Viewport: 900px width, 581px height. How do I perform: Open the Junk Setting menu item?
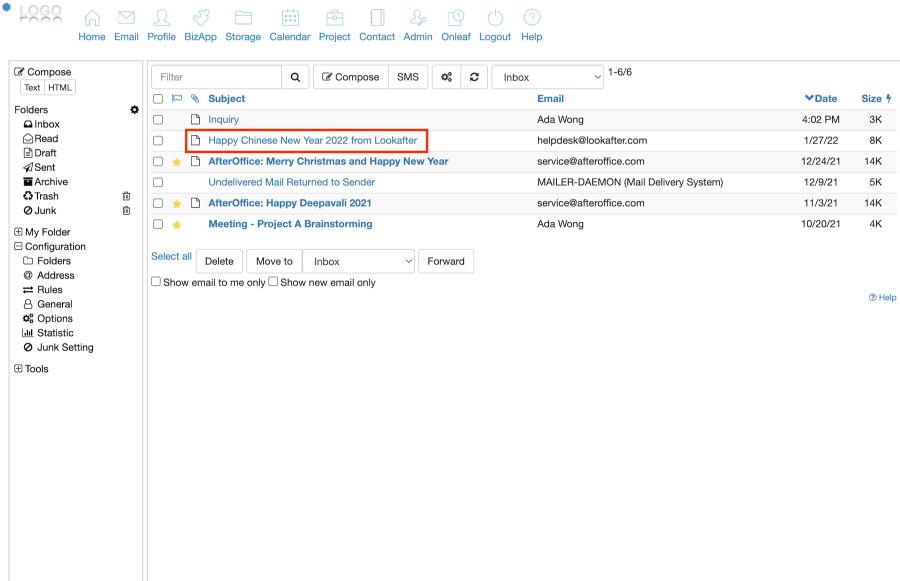coord(65,348)
